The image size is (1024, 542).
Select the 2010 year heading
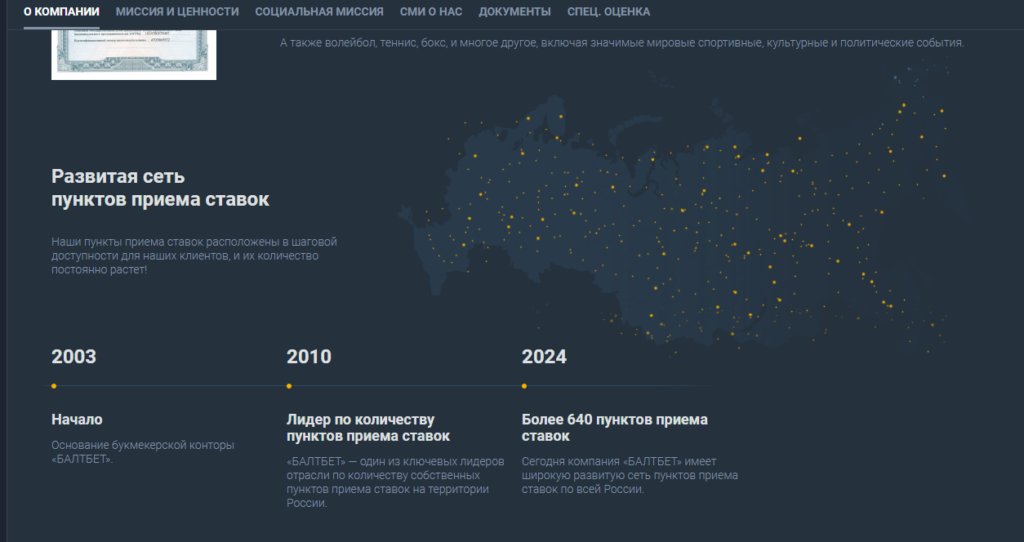point(309,357)
